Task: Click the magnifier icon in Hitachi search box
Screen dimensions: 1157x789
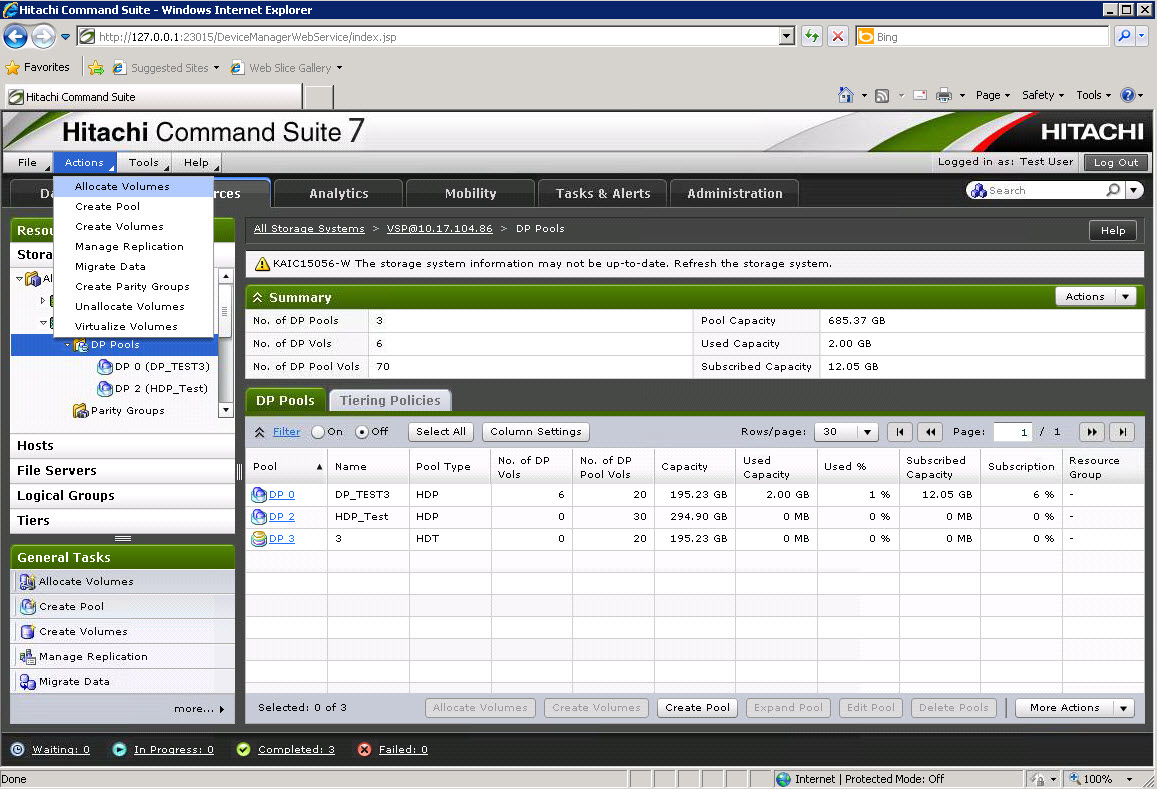Action: [1113, 190]
